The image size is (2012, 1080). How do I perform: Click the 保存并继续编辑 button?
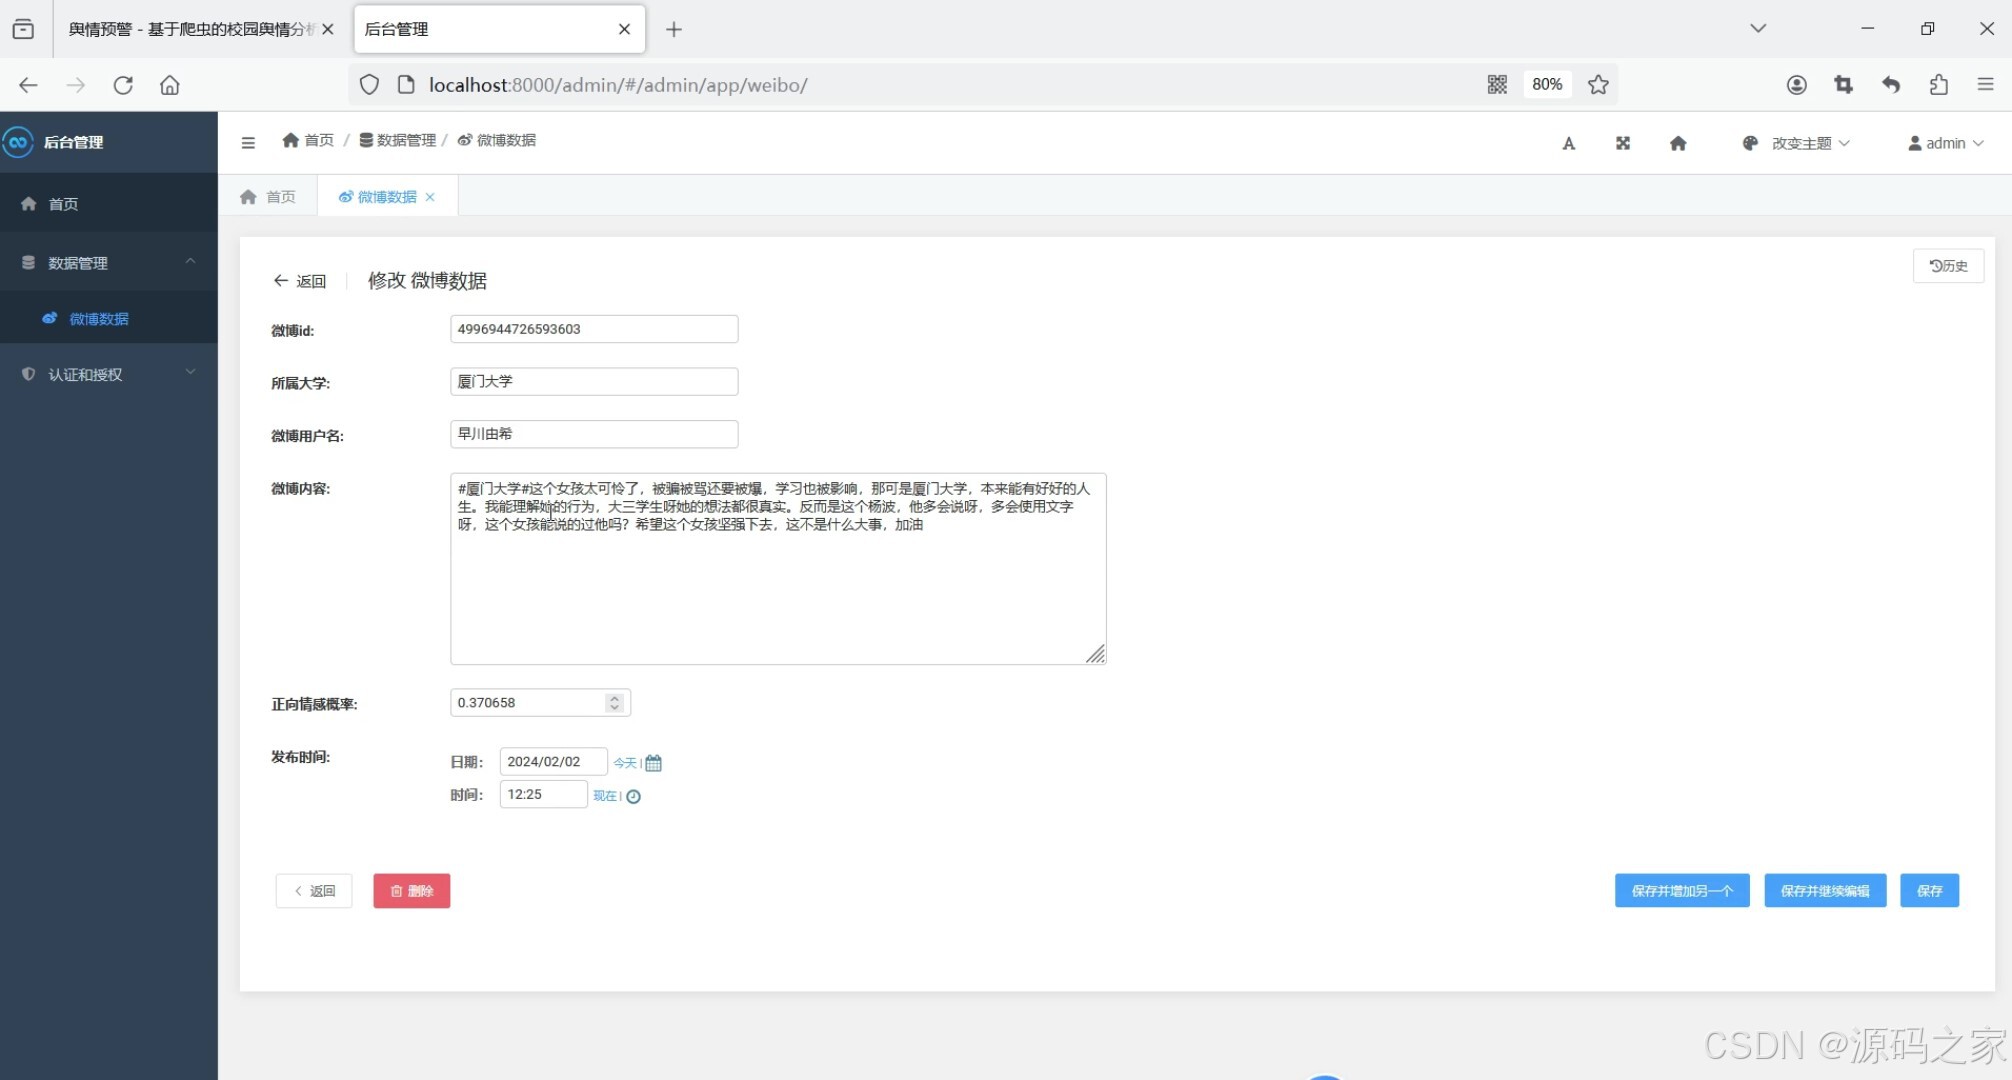click(1824, 891)
